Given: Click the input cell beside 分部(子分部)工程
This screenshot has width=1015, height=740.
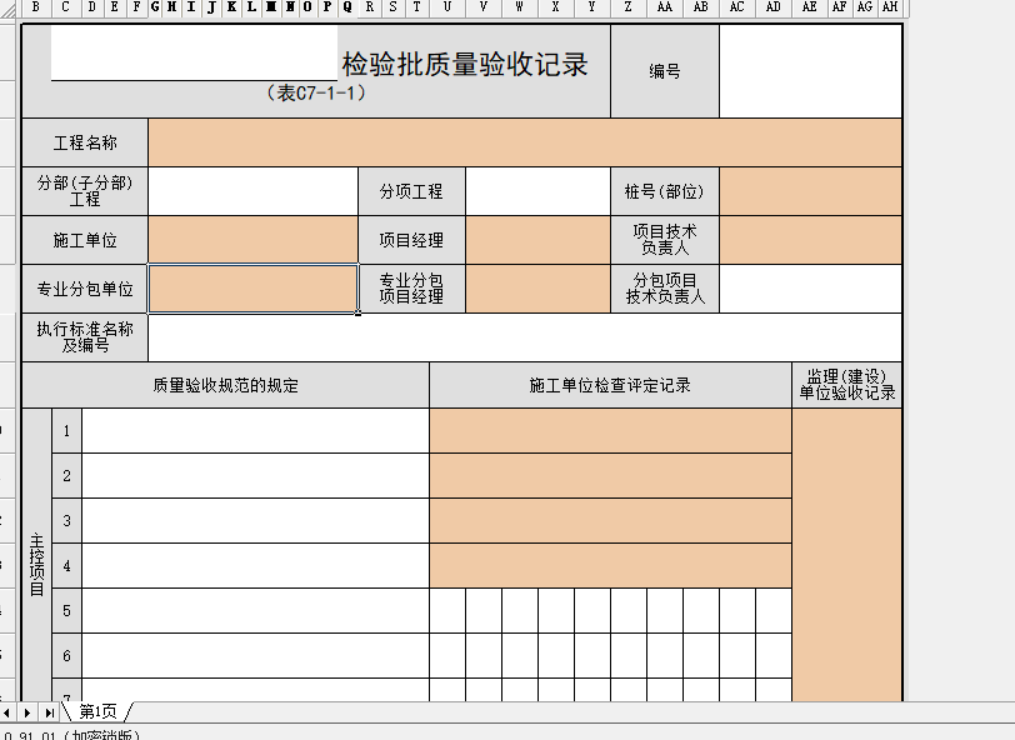Looking at the screenshot, I should [x=253, y=192].
